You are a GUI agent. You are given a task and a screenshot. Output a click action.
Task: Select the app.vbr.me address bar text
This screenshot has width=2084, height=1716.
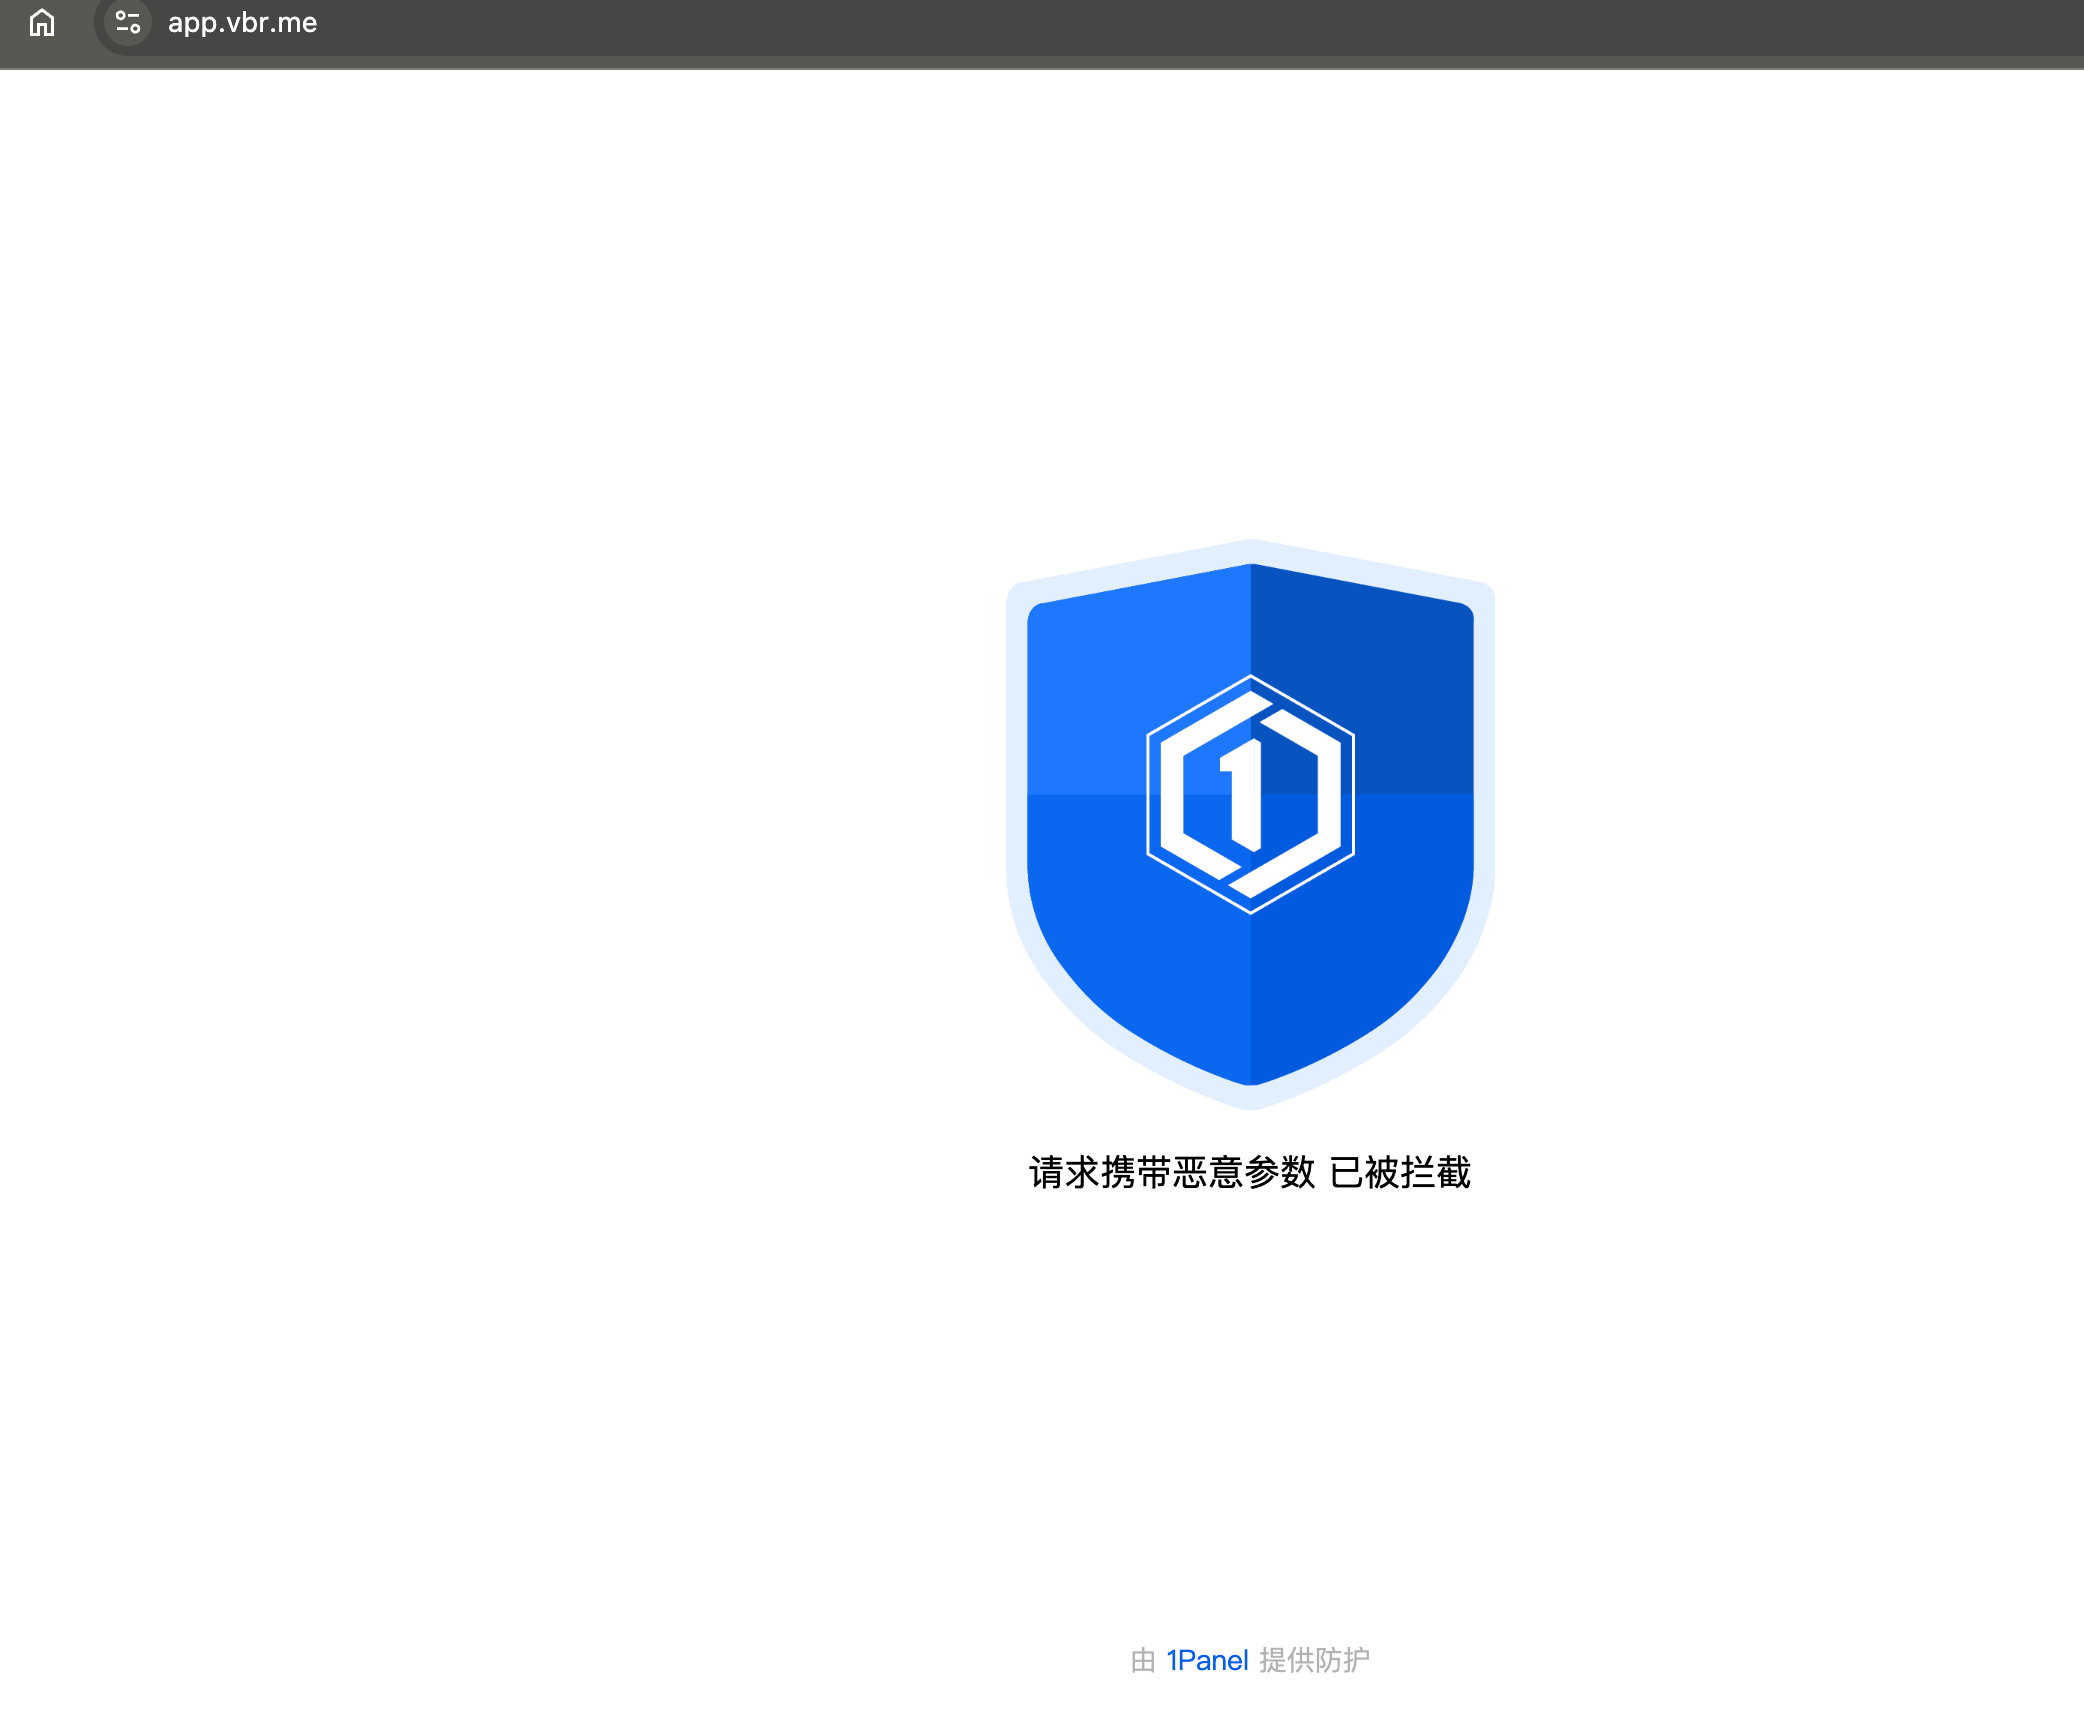[242, 23]
